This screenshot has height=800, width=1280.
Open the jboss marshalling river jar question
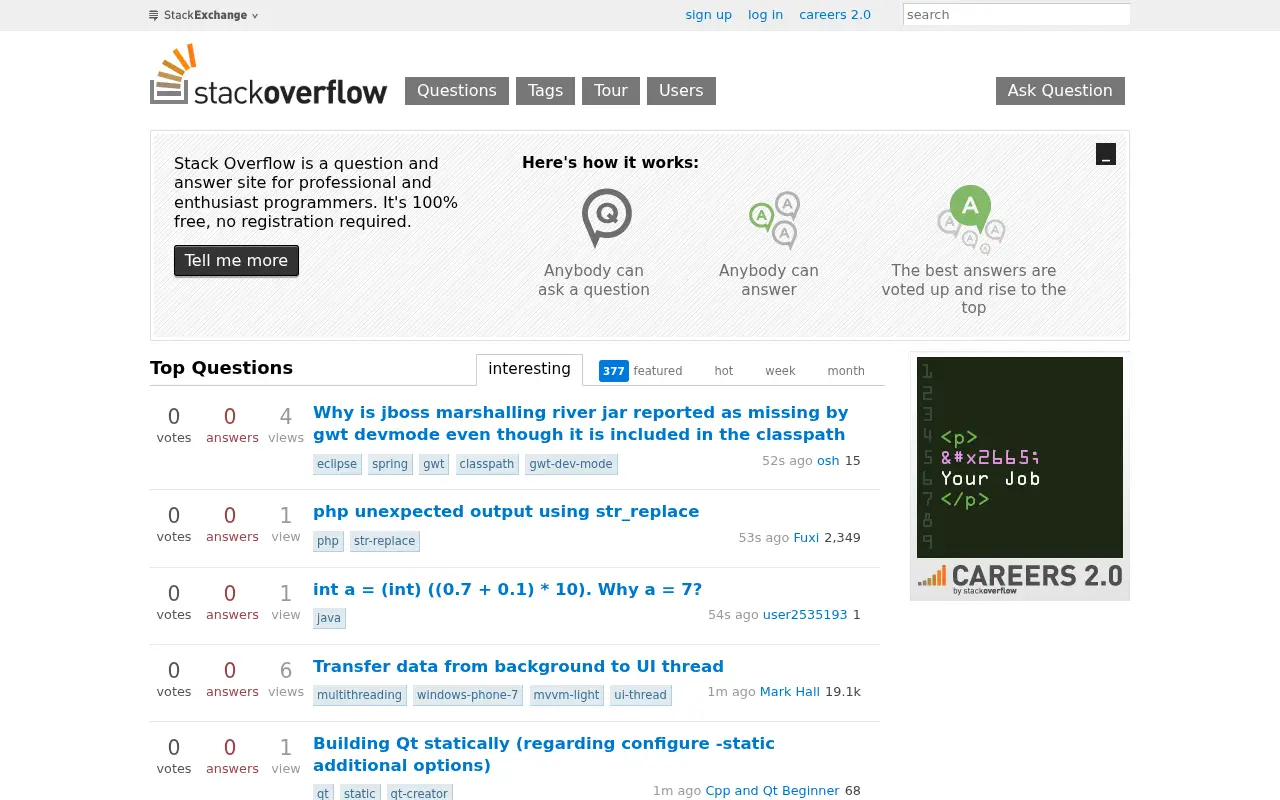580,423
